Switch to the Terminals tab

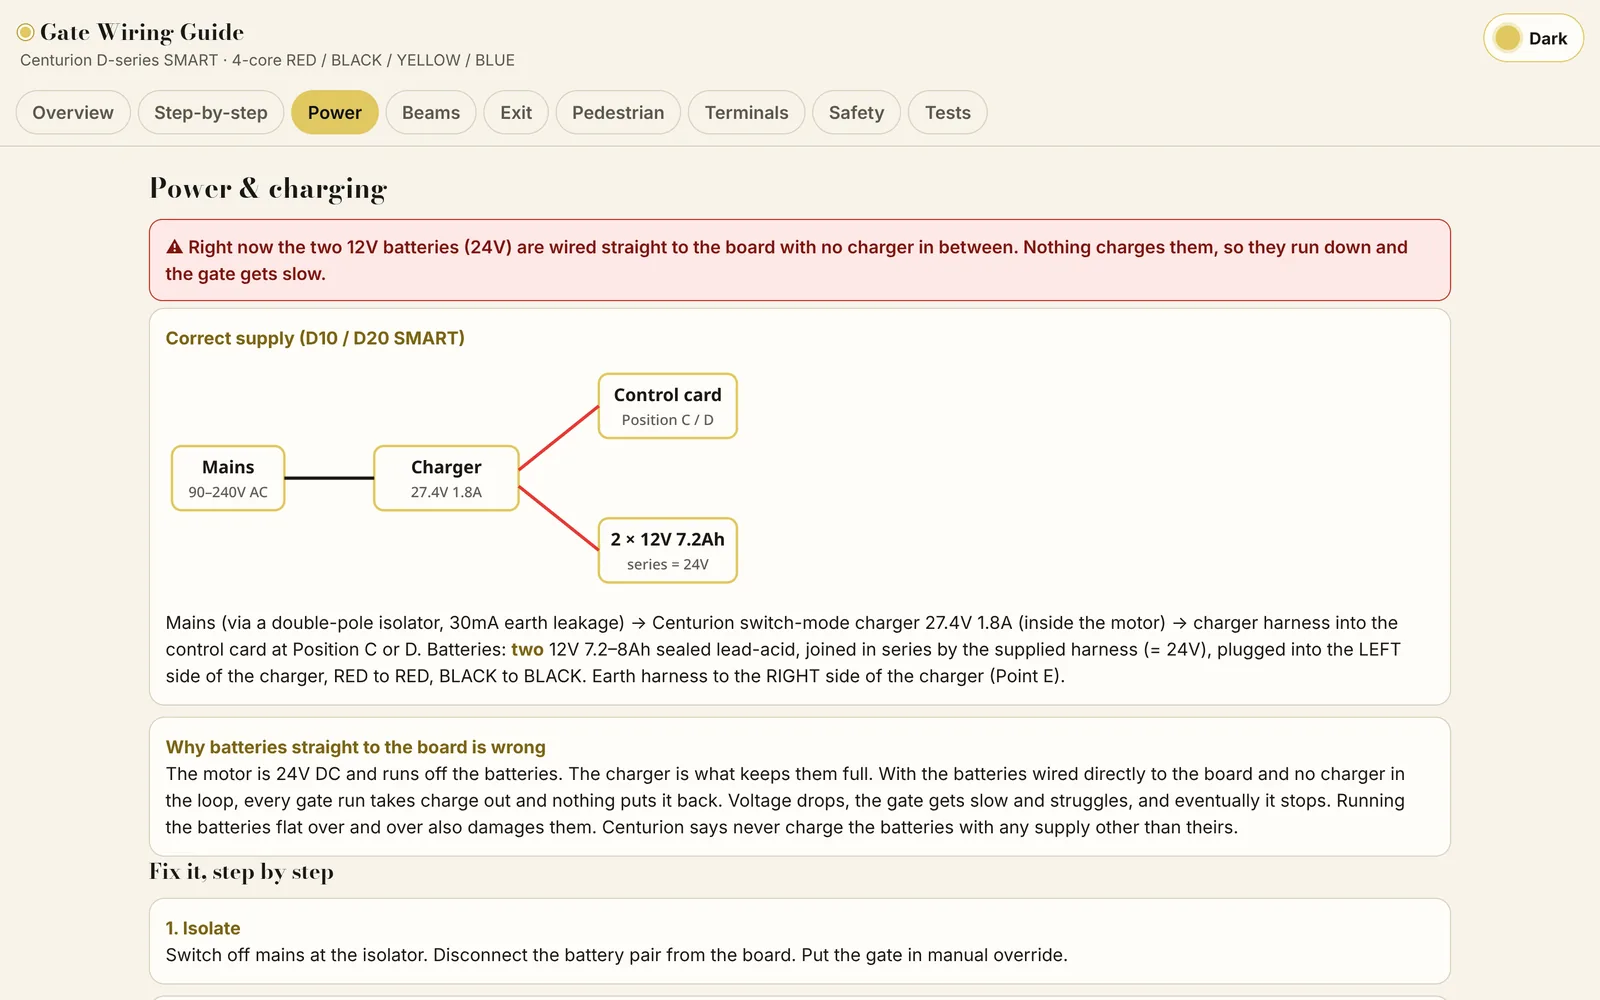[x=746, y=112]
